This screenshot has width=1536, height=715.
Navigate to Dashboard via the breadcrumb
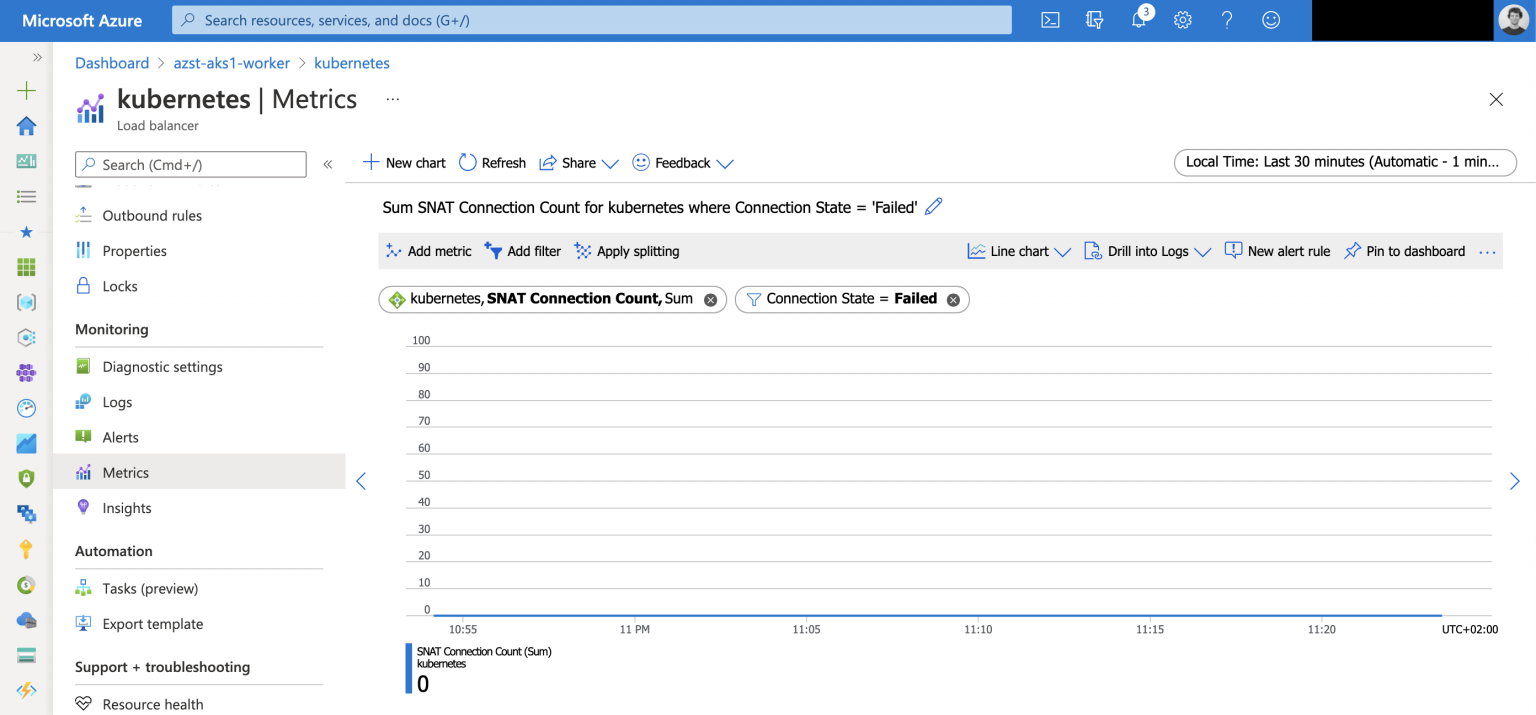click(x=112, y=62)
